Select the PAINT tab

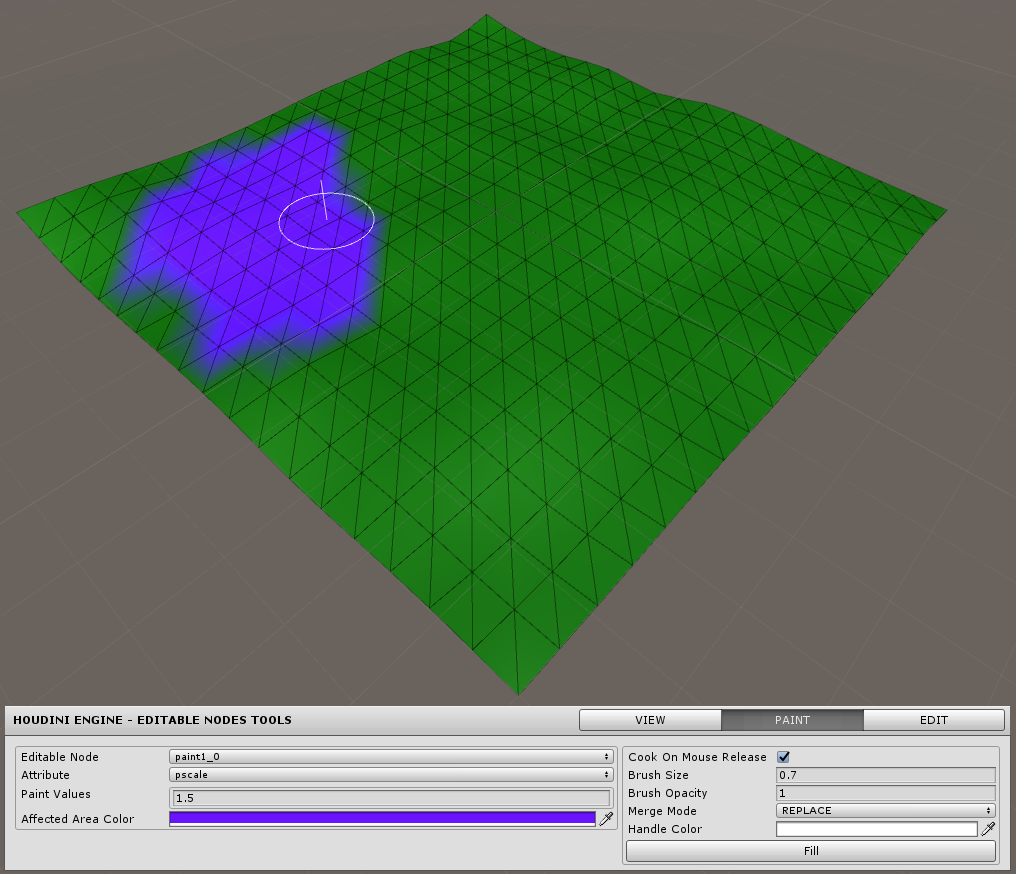pyautogui.click(x=792, y=720)
